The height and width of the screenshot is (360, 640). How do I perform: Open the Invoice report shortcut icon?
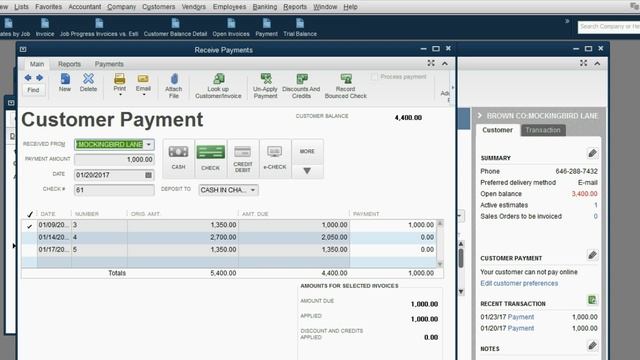click(45, 27)
